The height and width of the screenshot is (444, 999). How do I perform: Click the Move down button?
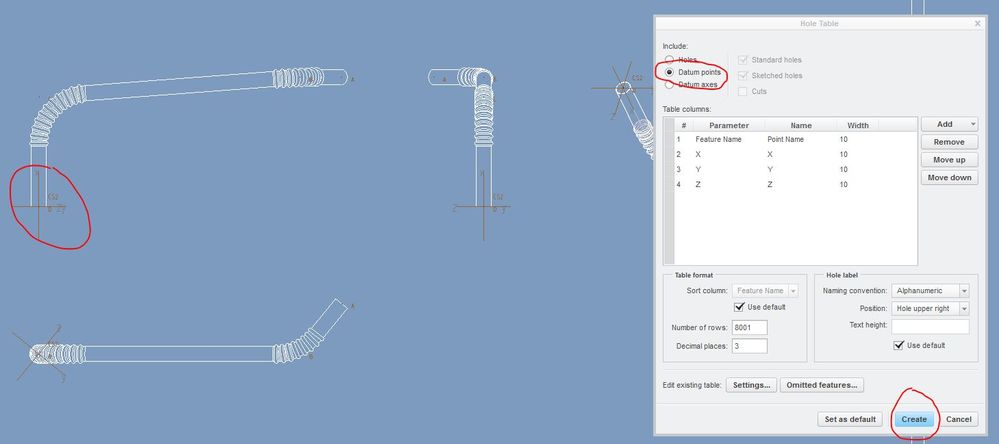[x=949, y=178]
